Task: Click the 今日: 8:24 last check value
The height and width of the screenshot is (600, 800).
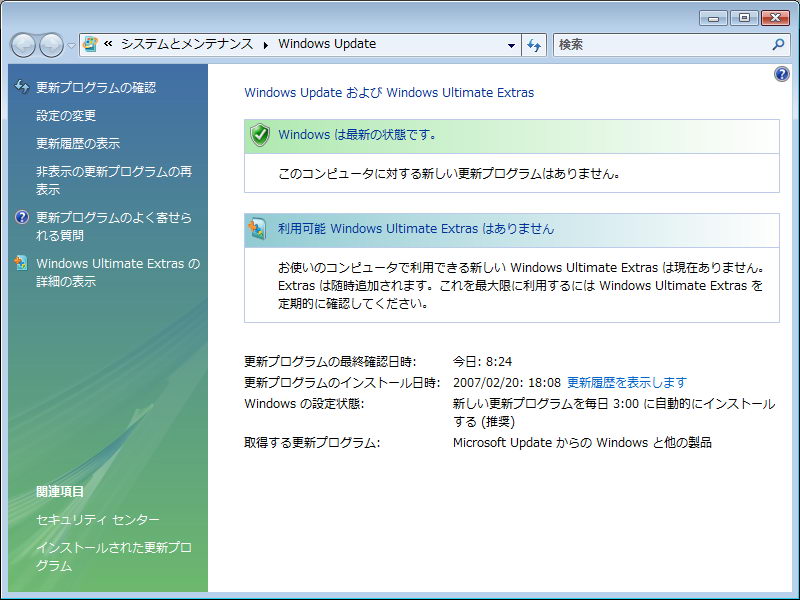Action: click(x=482, y=362)
